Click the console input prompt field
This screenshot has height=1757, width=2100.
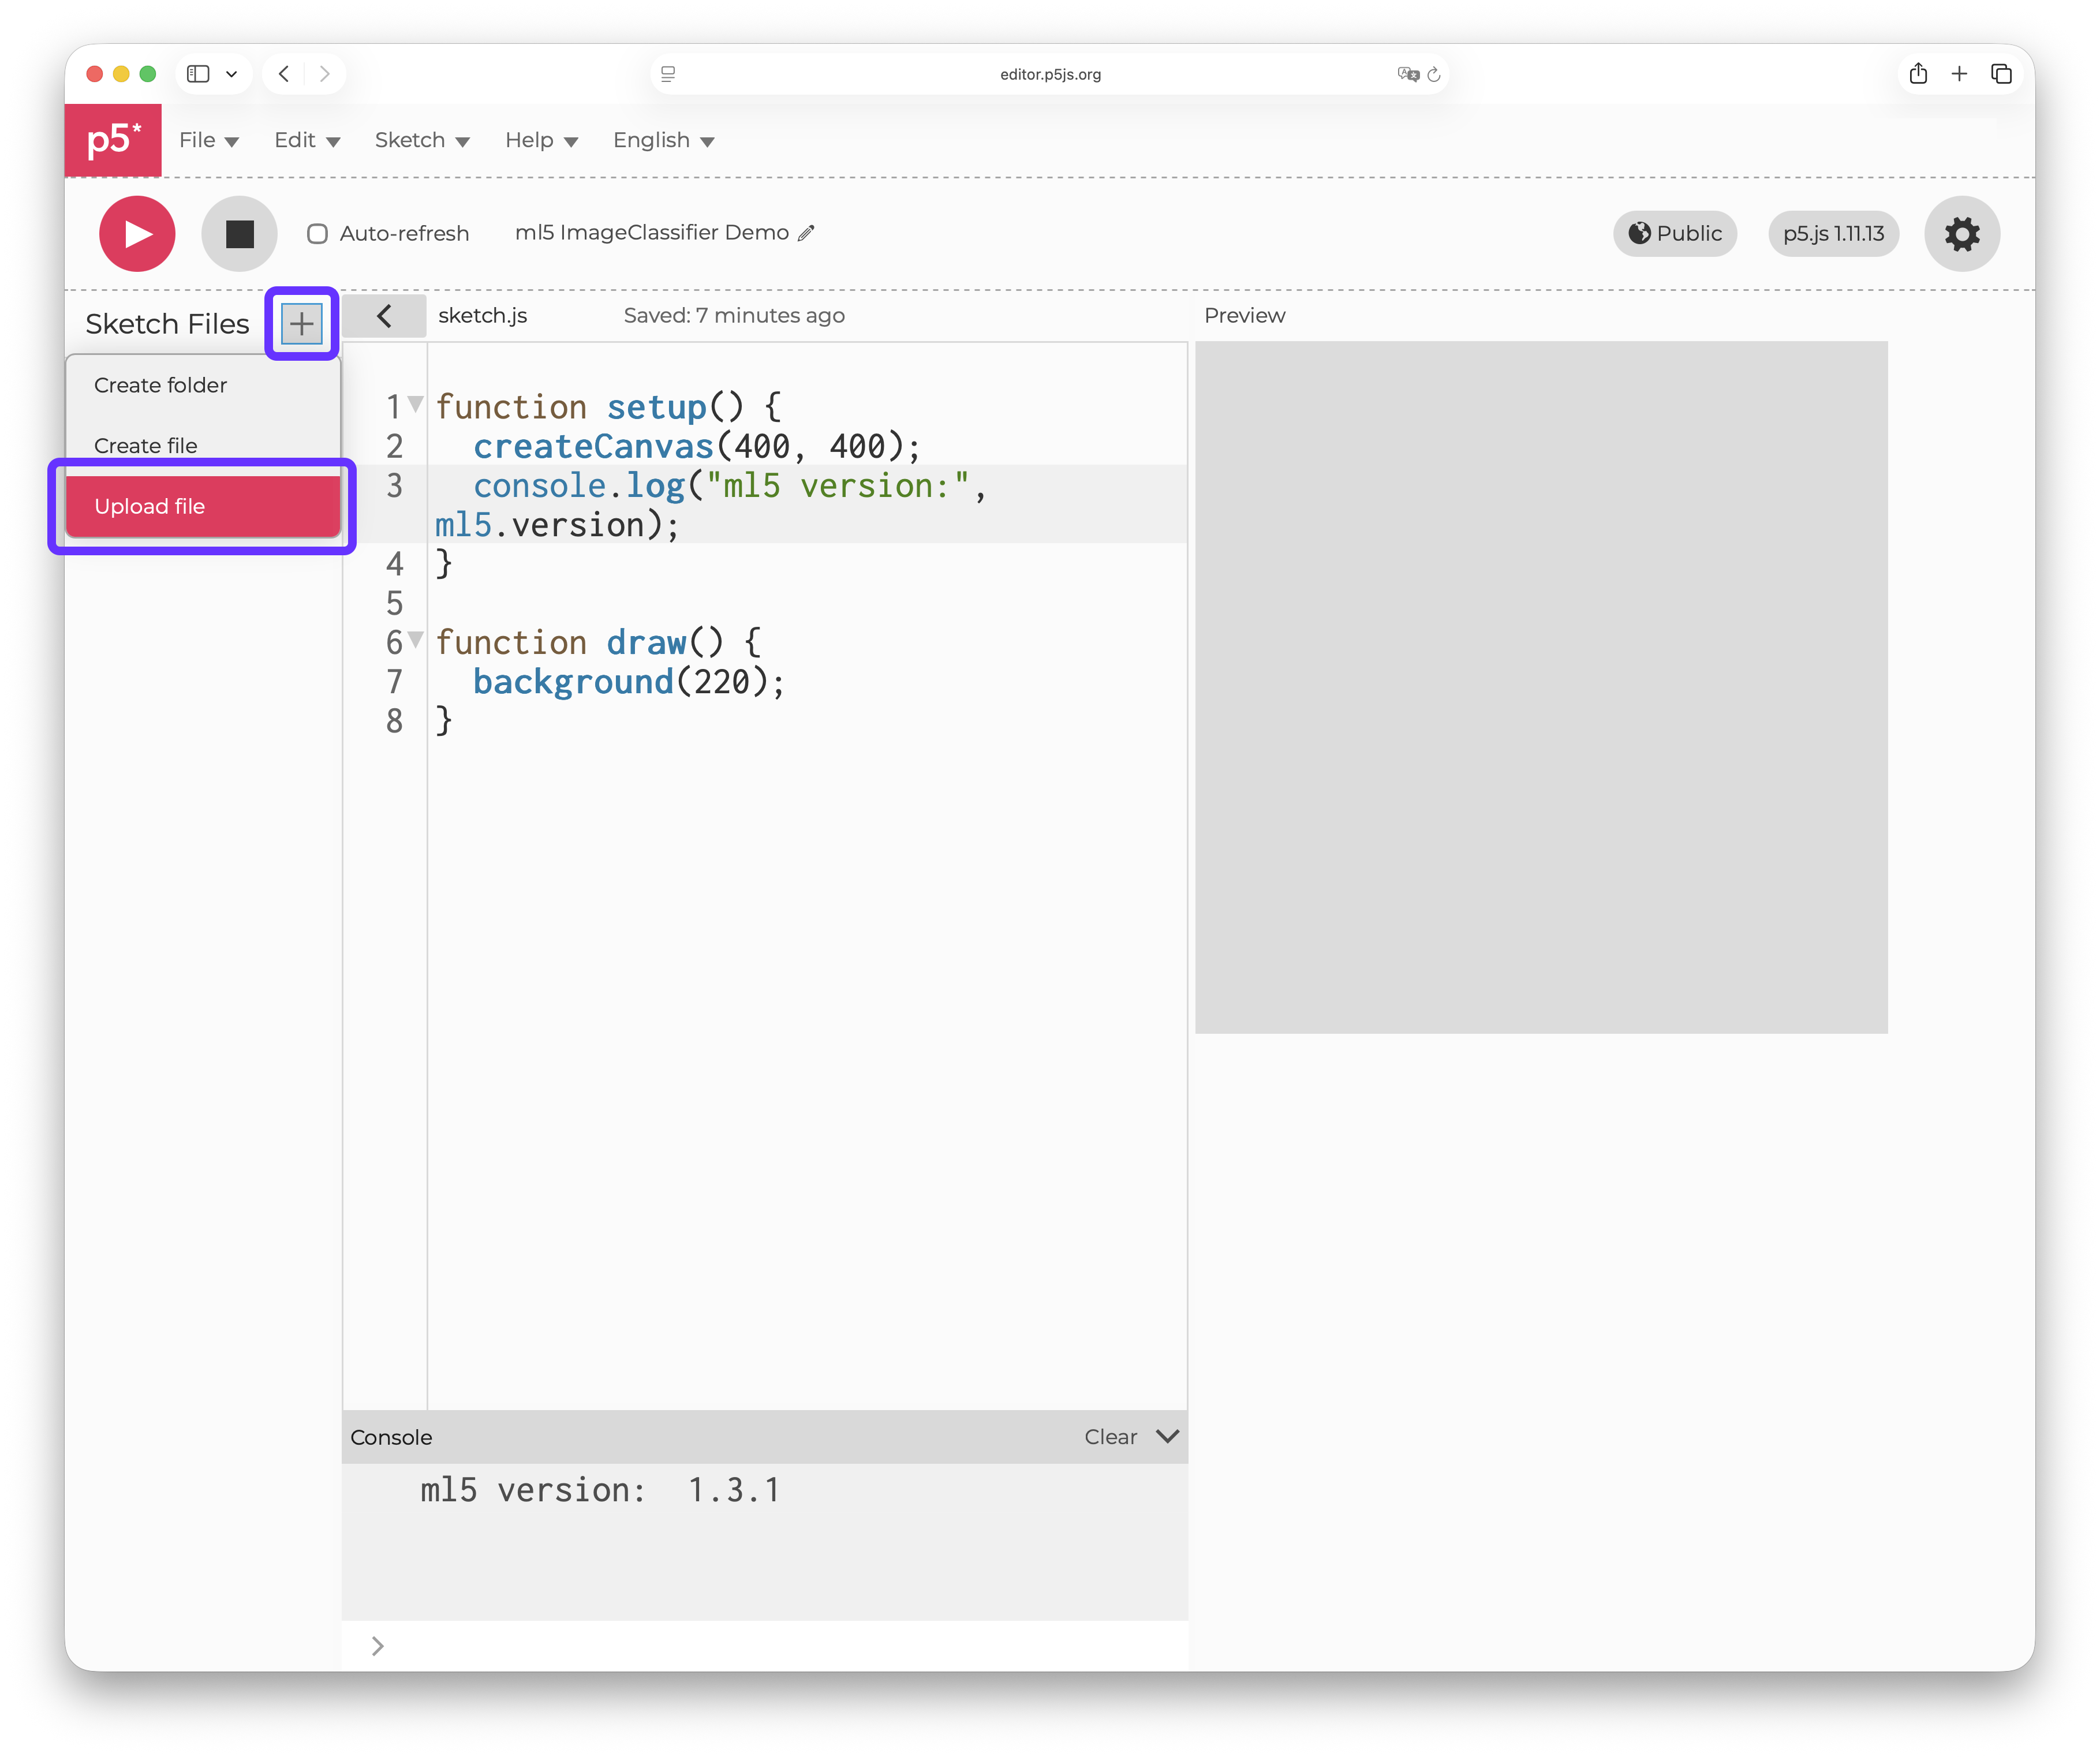(x=765, y=1646)
